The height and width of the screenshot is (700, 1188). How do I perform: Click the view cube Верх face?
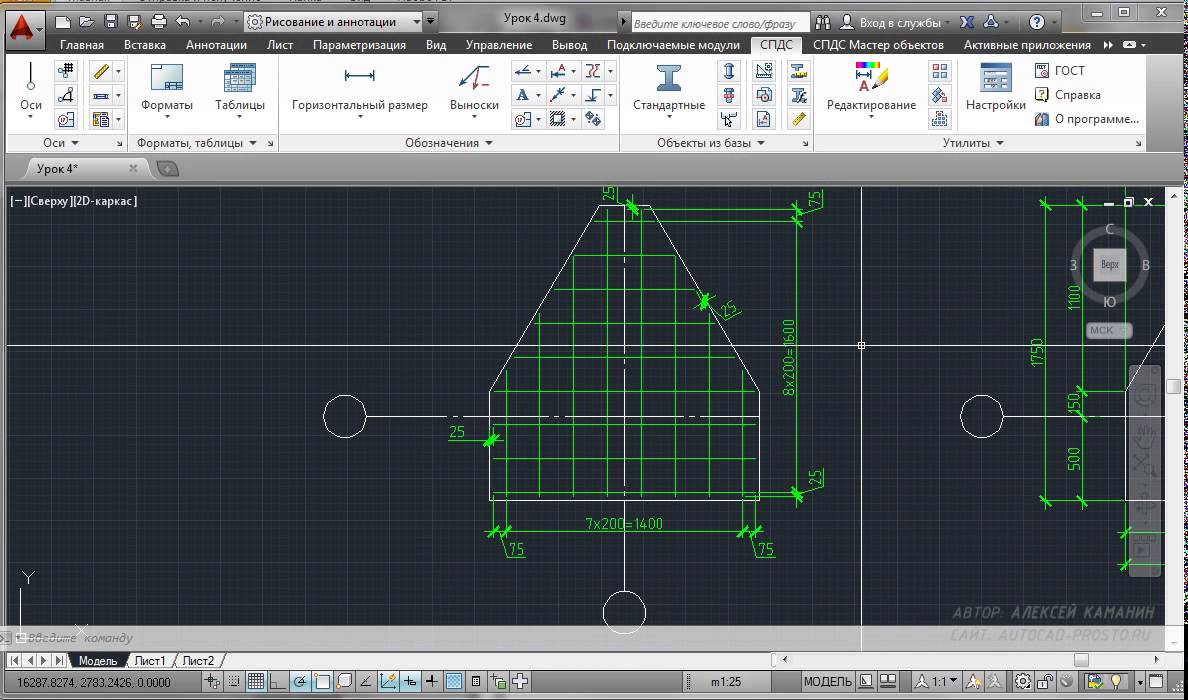coord(1109,264)
